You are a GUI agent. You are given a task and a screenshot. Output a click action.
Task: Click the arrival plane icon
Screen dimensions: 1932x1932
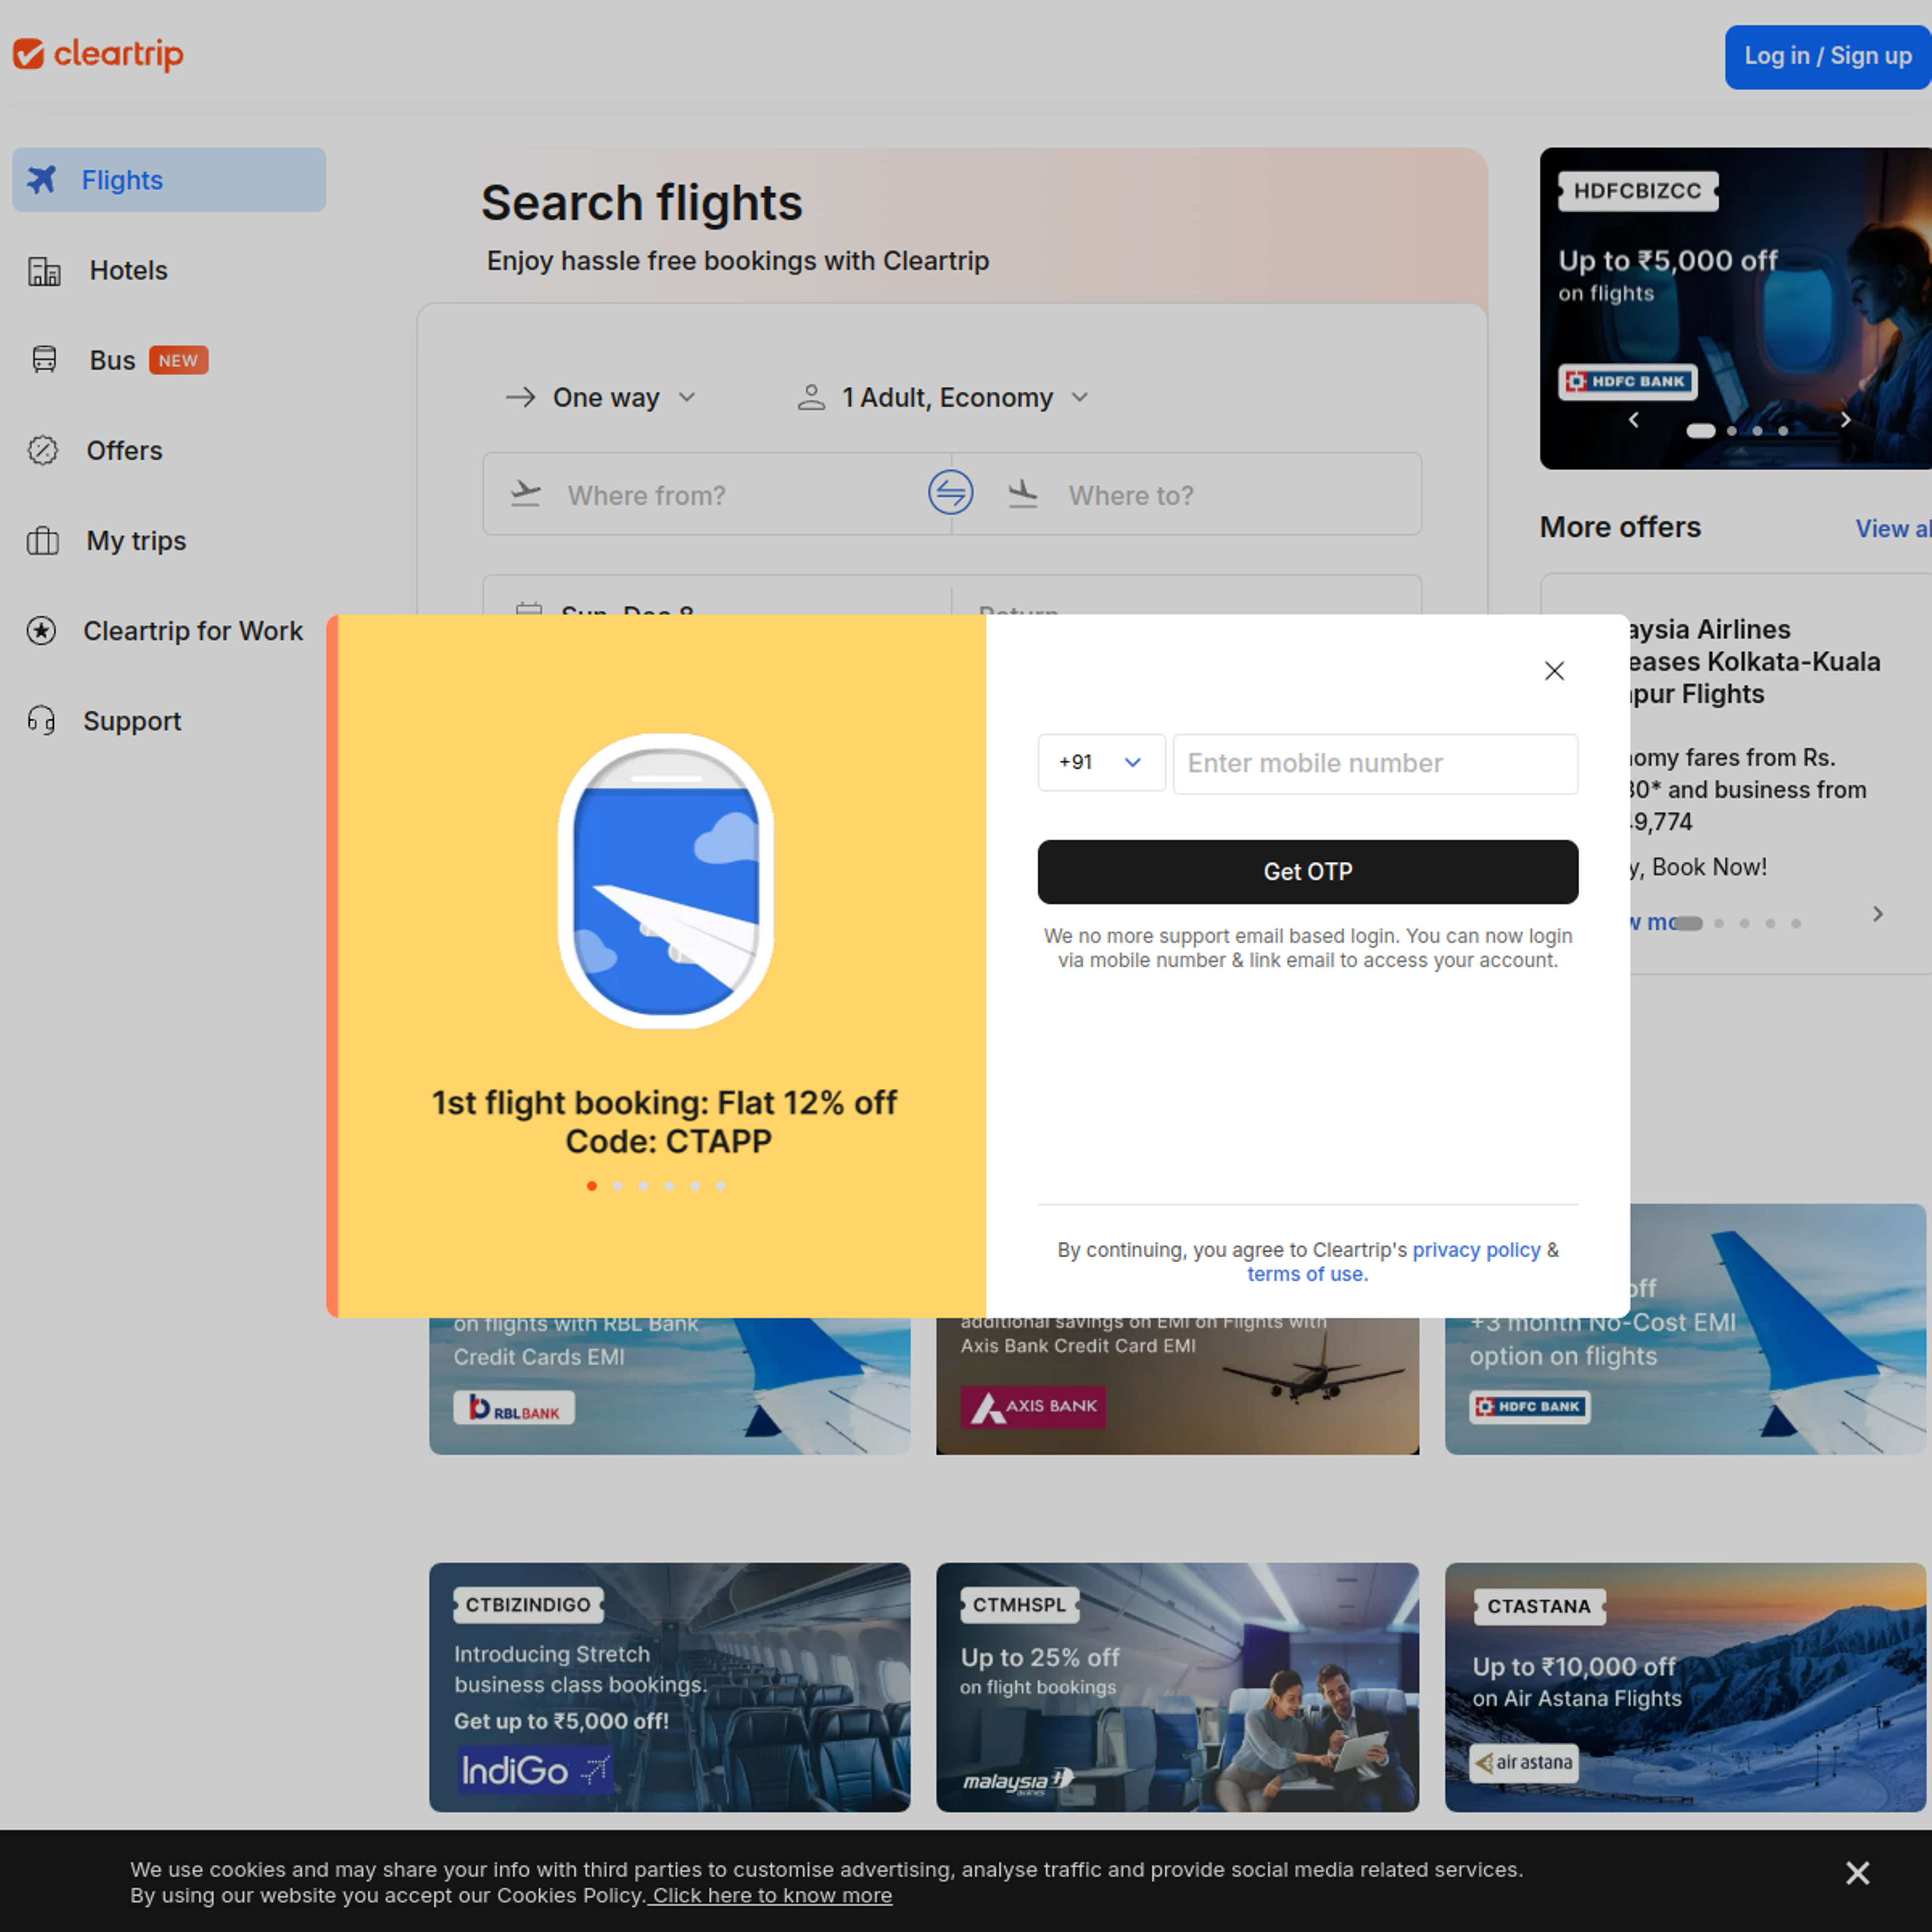[x=1023, y=494]
